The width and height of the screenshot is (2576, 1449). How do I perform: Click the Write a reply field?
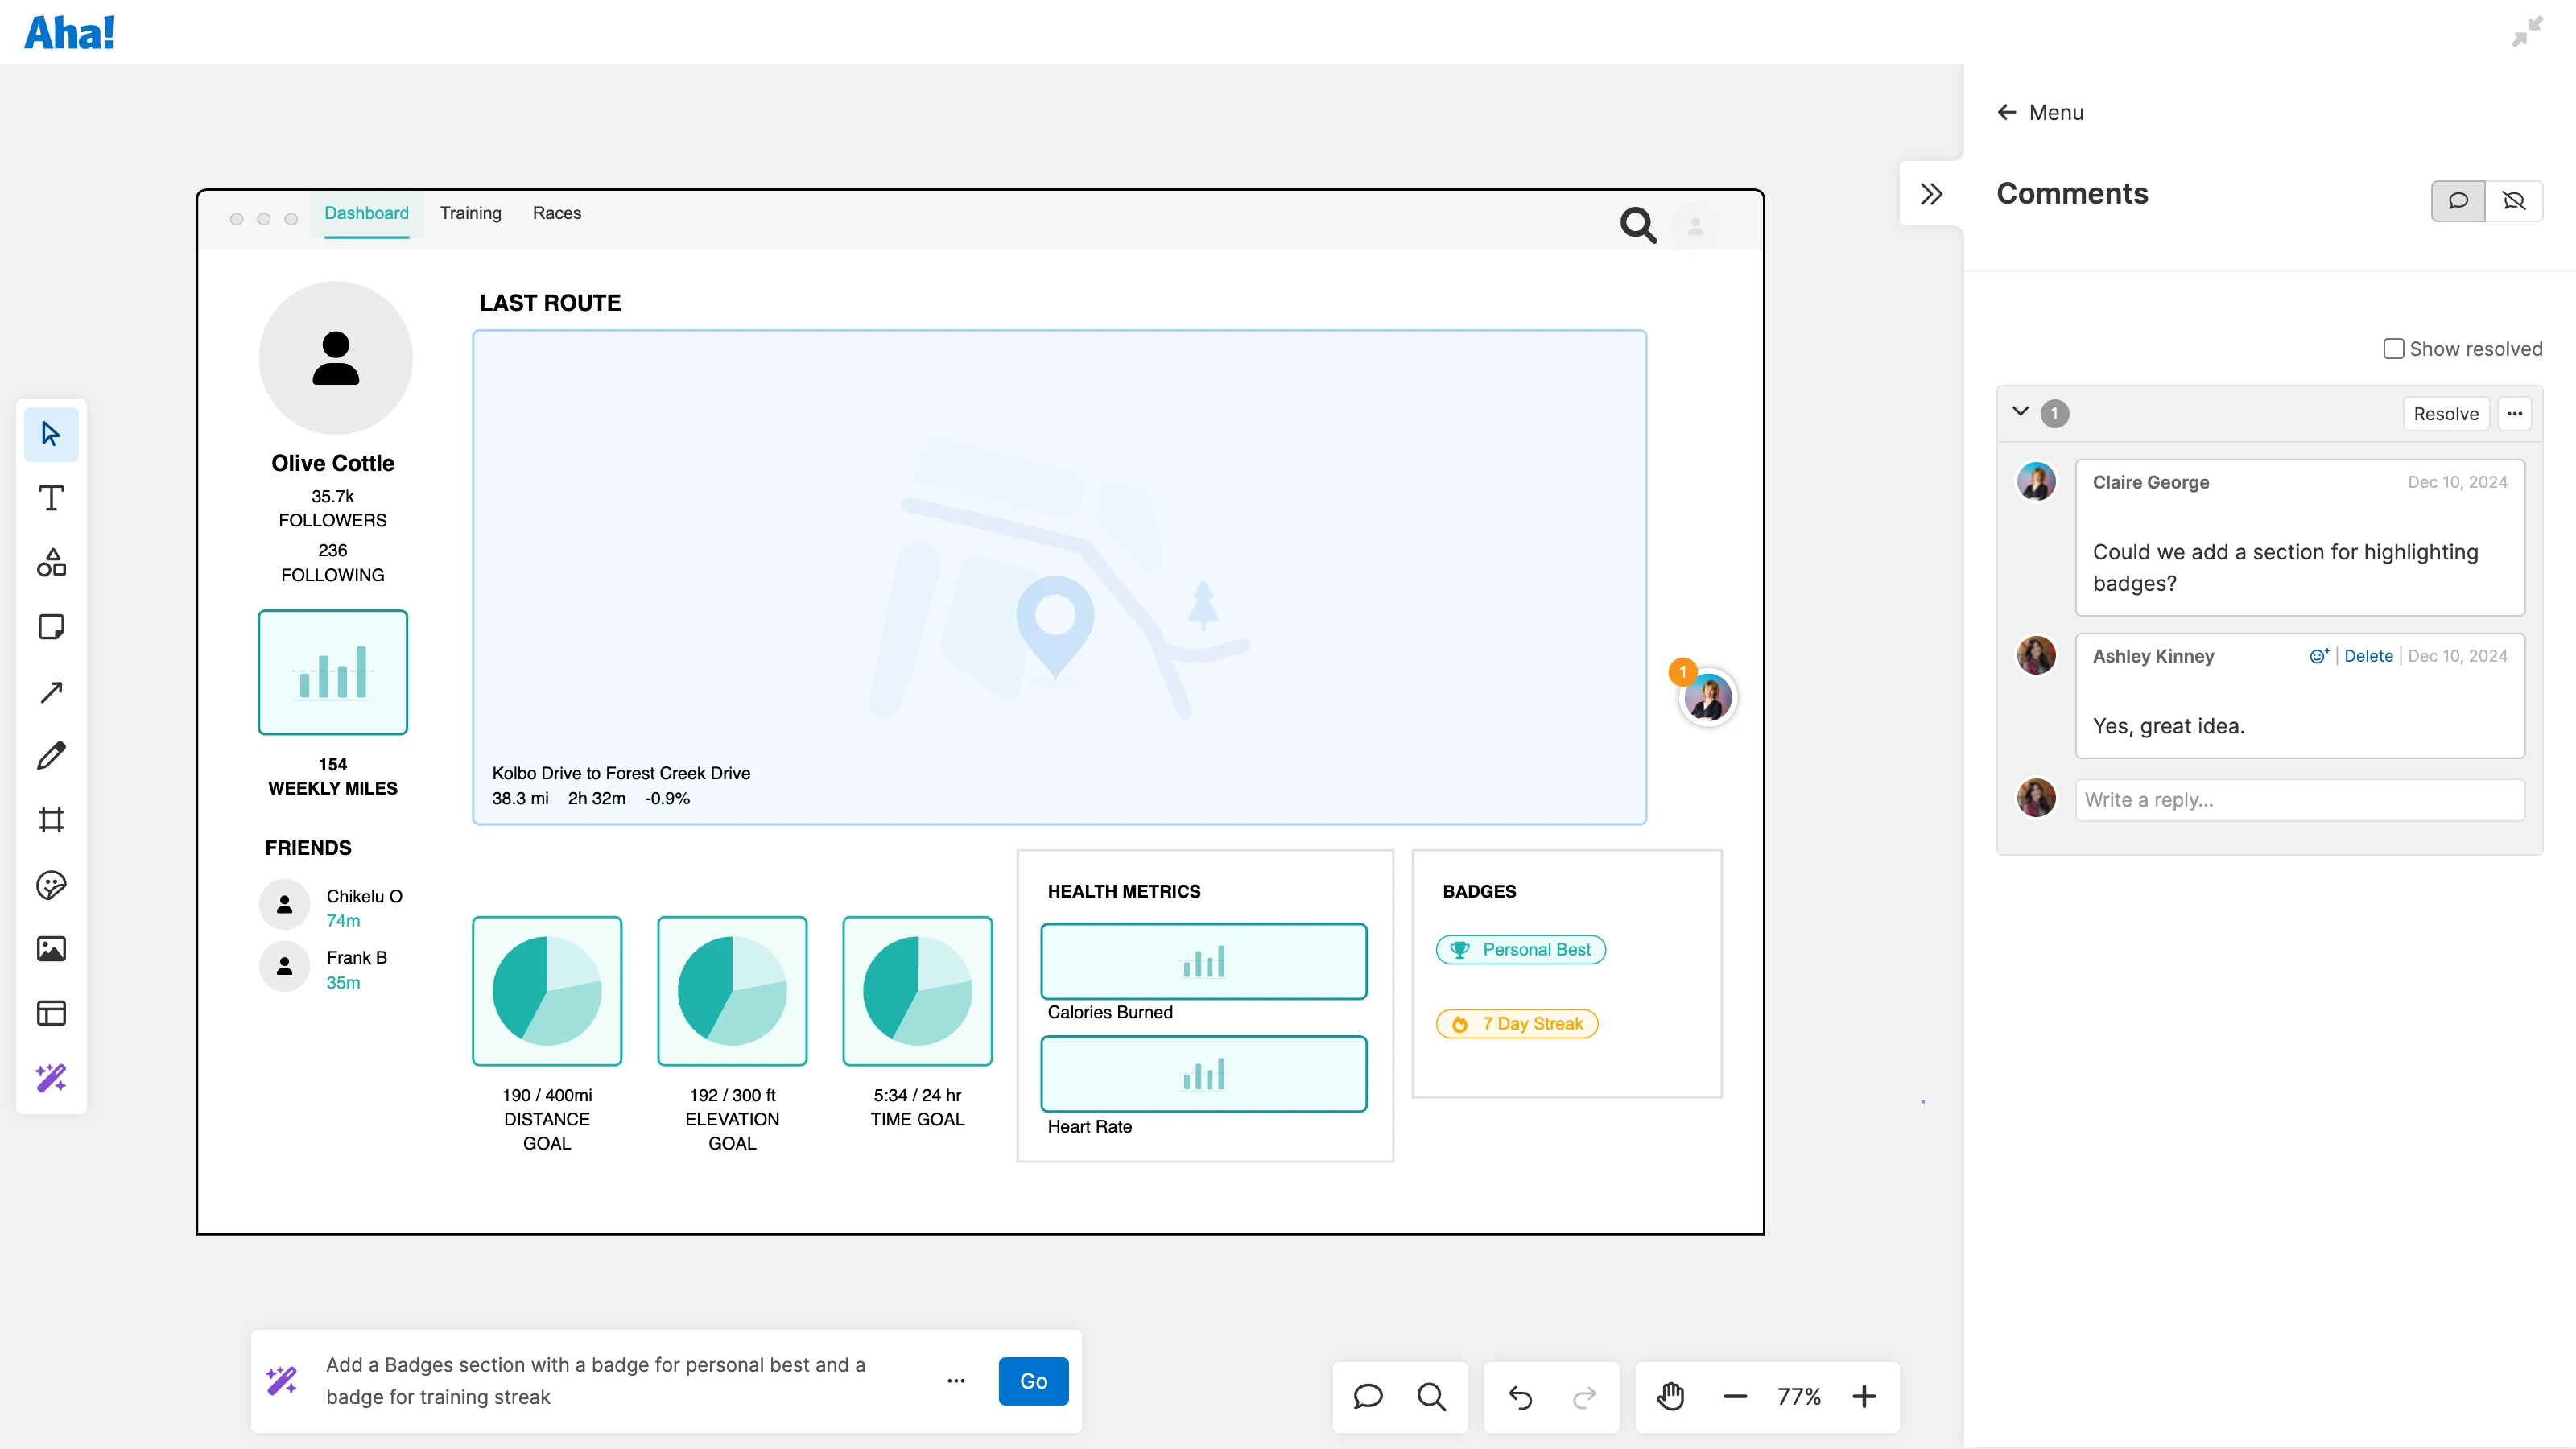[2299, 800]
